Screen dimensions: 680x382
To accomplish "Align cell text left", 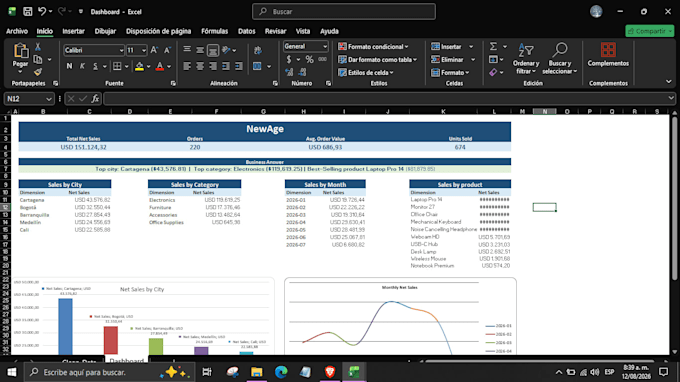I will click(x=187, y=66).
